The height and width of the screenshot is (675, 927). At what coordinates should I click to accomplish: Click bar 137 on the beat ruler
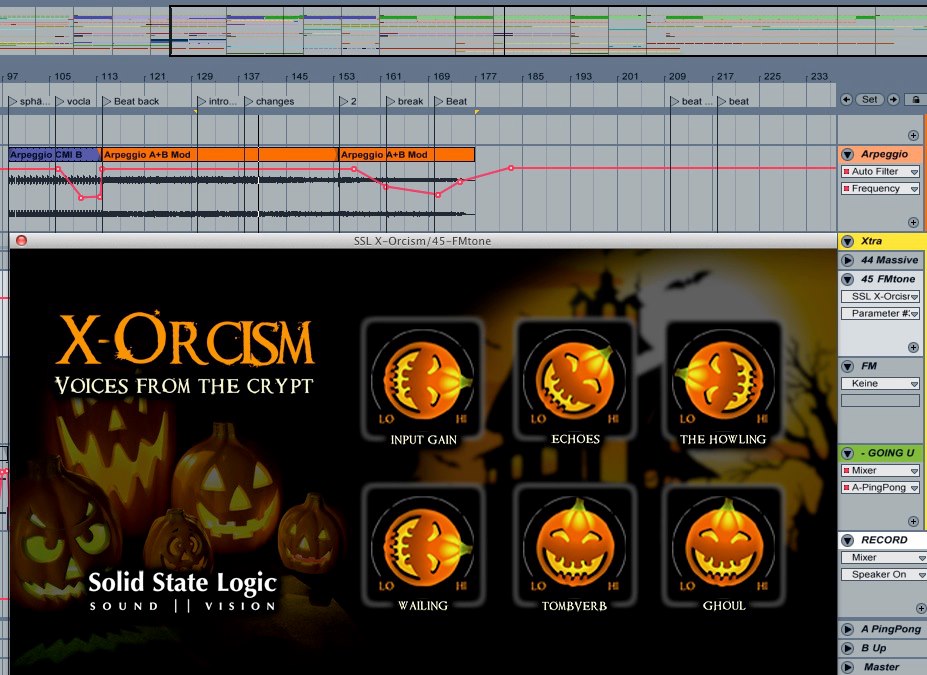(x=251, y=76)
